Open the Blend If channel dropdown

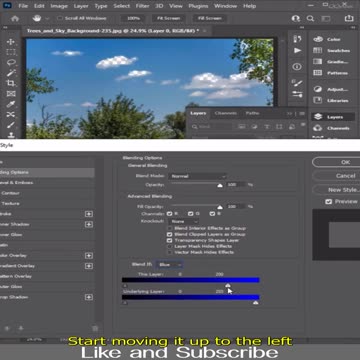(169, 265)
